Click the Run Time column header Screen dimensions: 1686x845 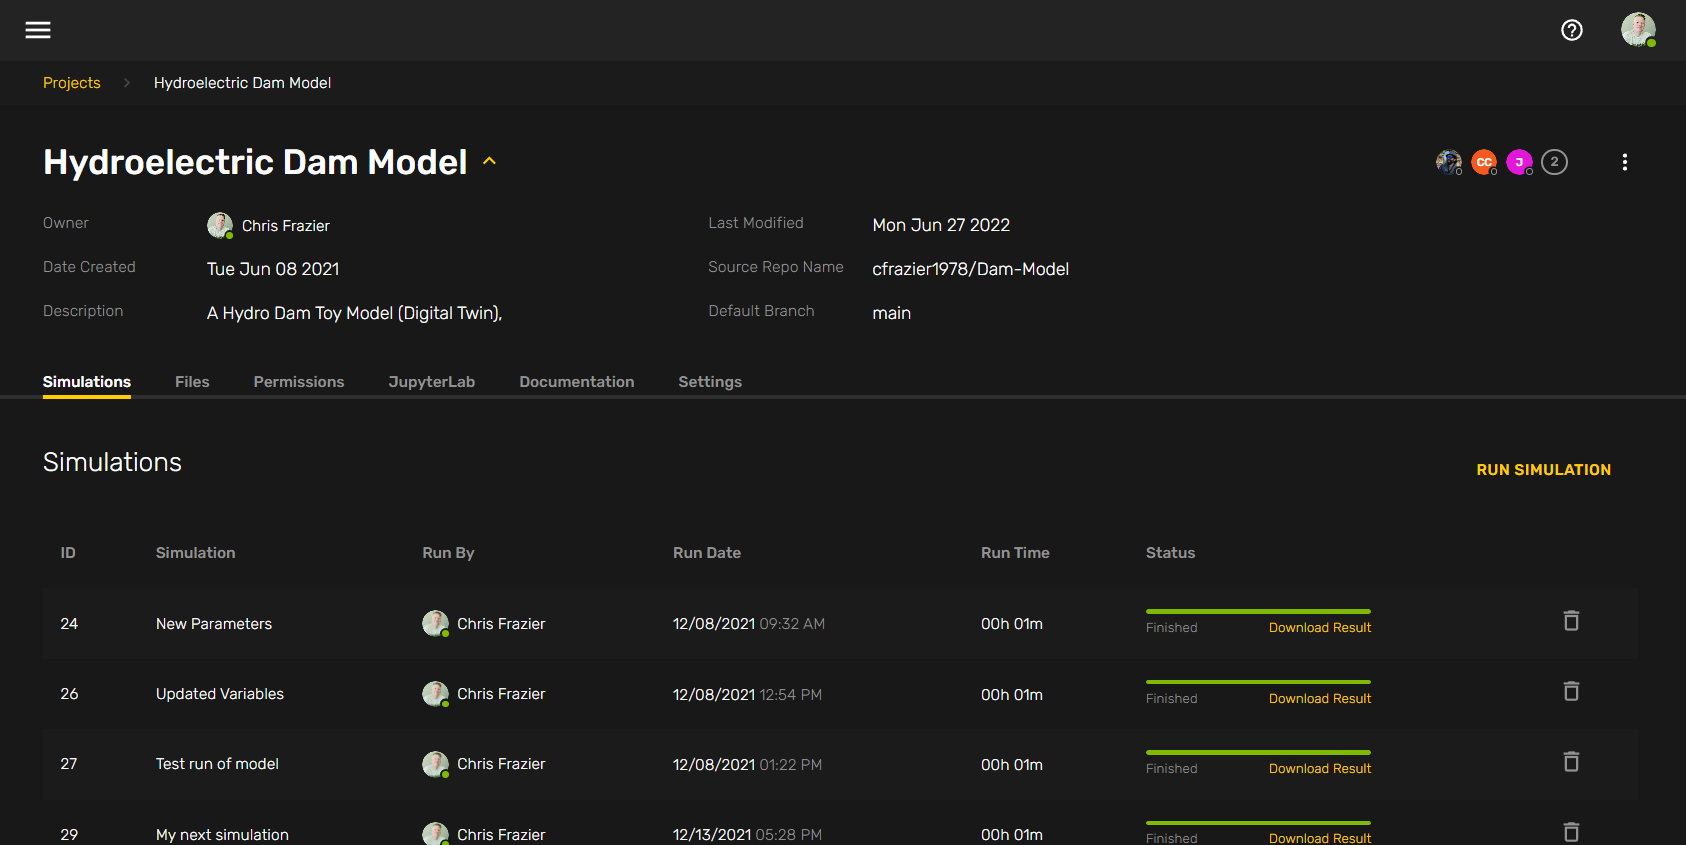[x=1015, y=553]
